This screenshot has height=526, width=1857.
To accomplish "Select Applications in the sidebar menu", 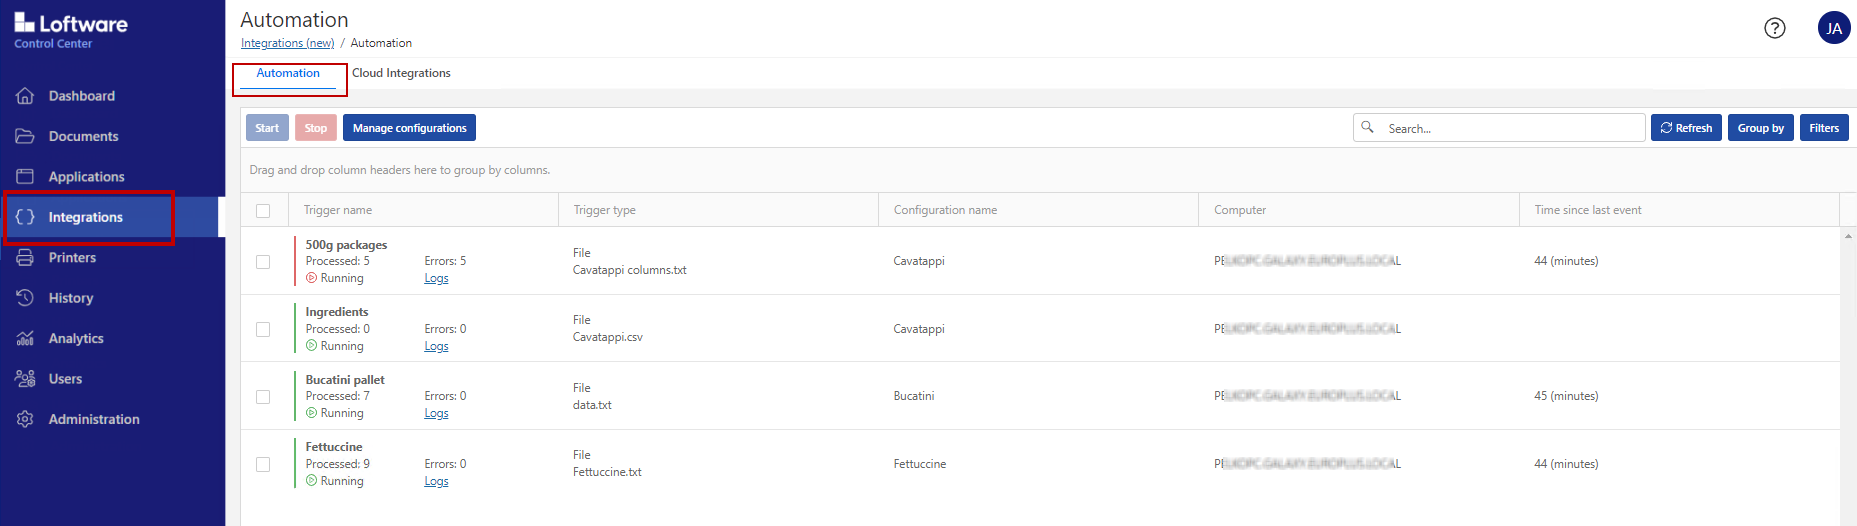I will [86, 177].
